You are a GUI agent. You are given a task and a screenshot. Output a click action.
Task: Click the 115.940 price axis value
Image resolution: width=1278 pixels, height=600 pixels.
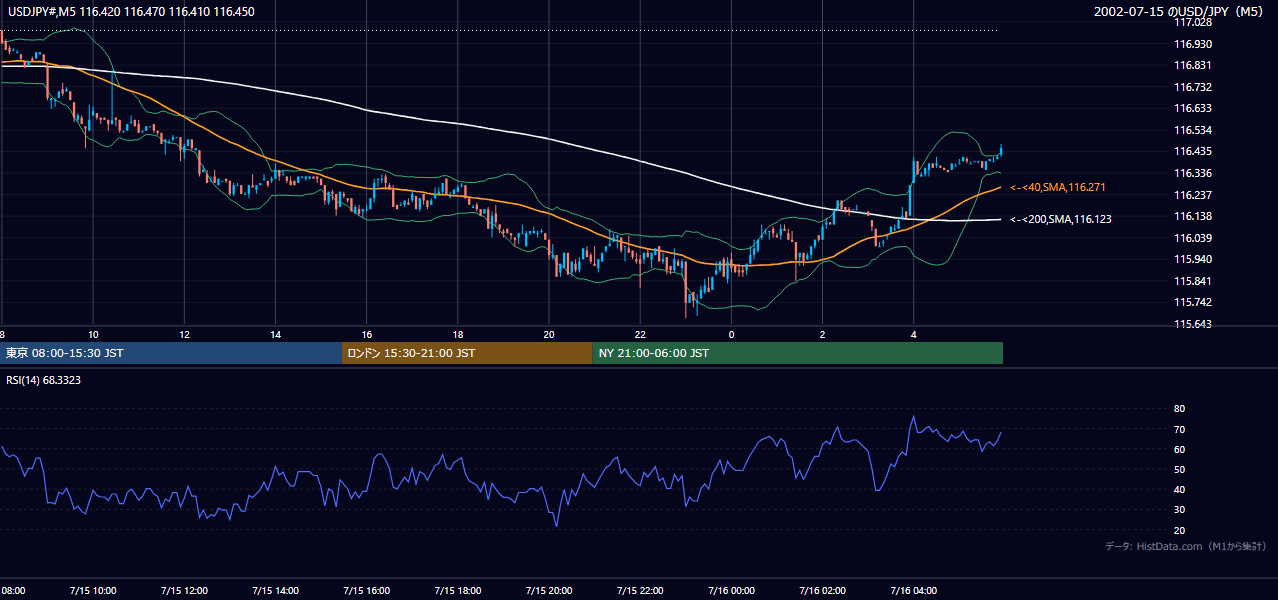(1194, 259)
